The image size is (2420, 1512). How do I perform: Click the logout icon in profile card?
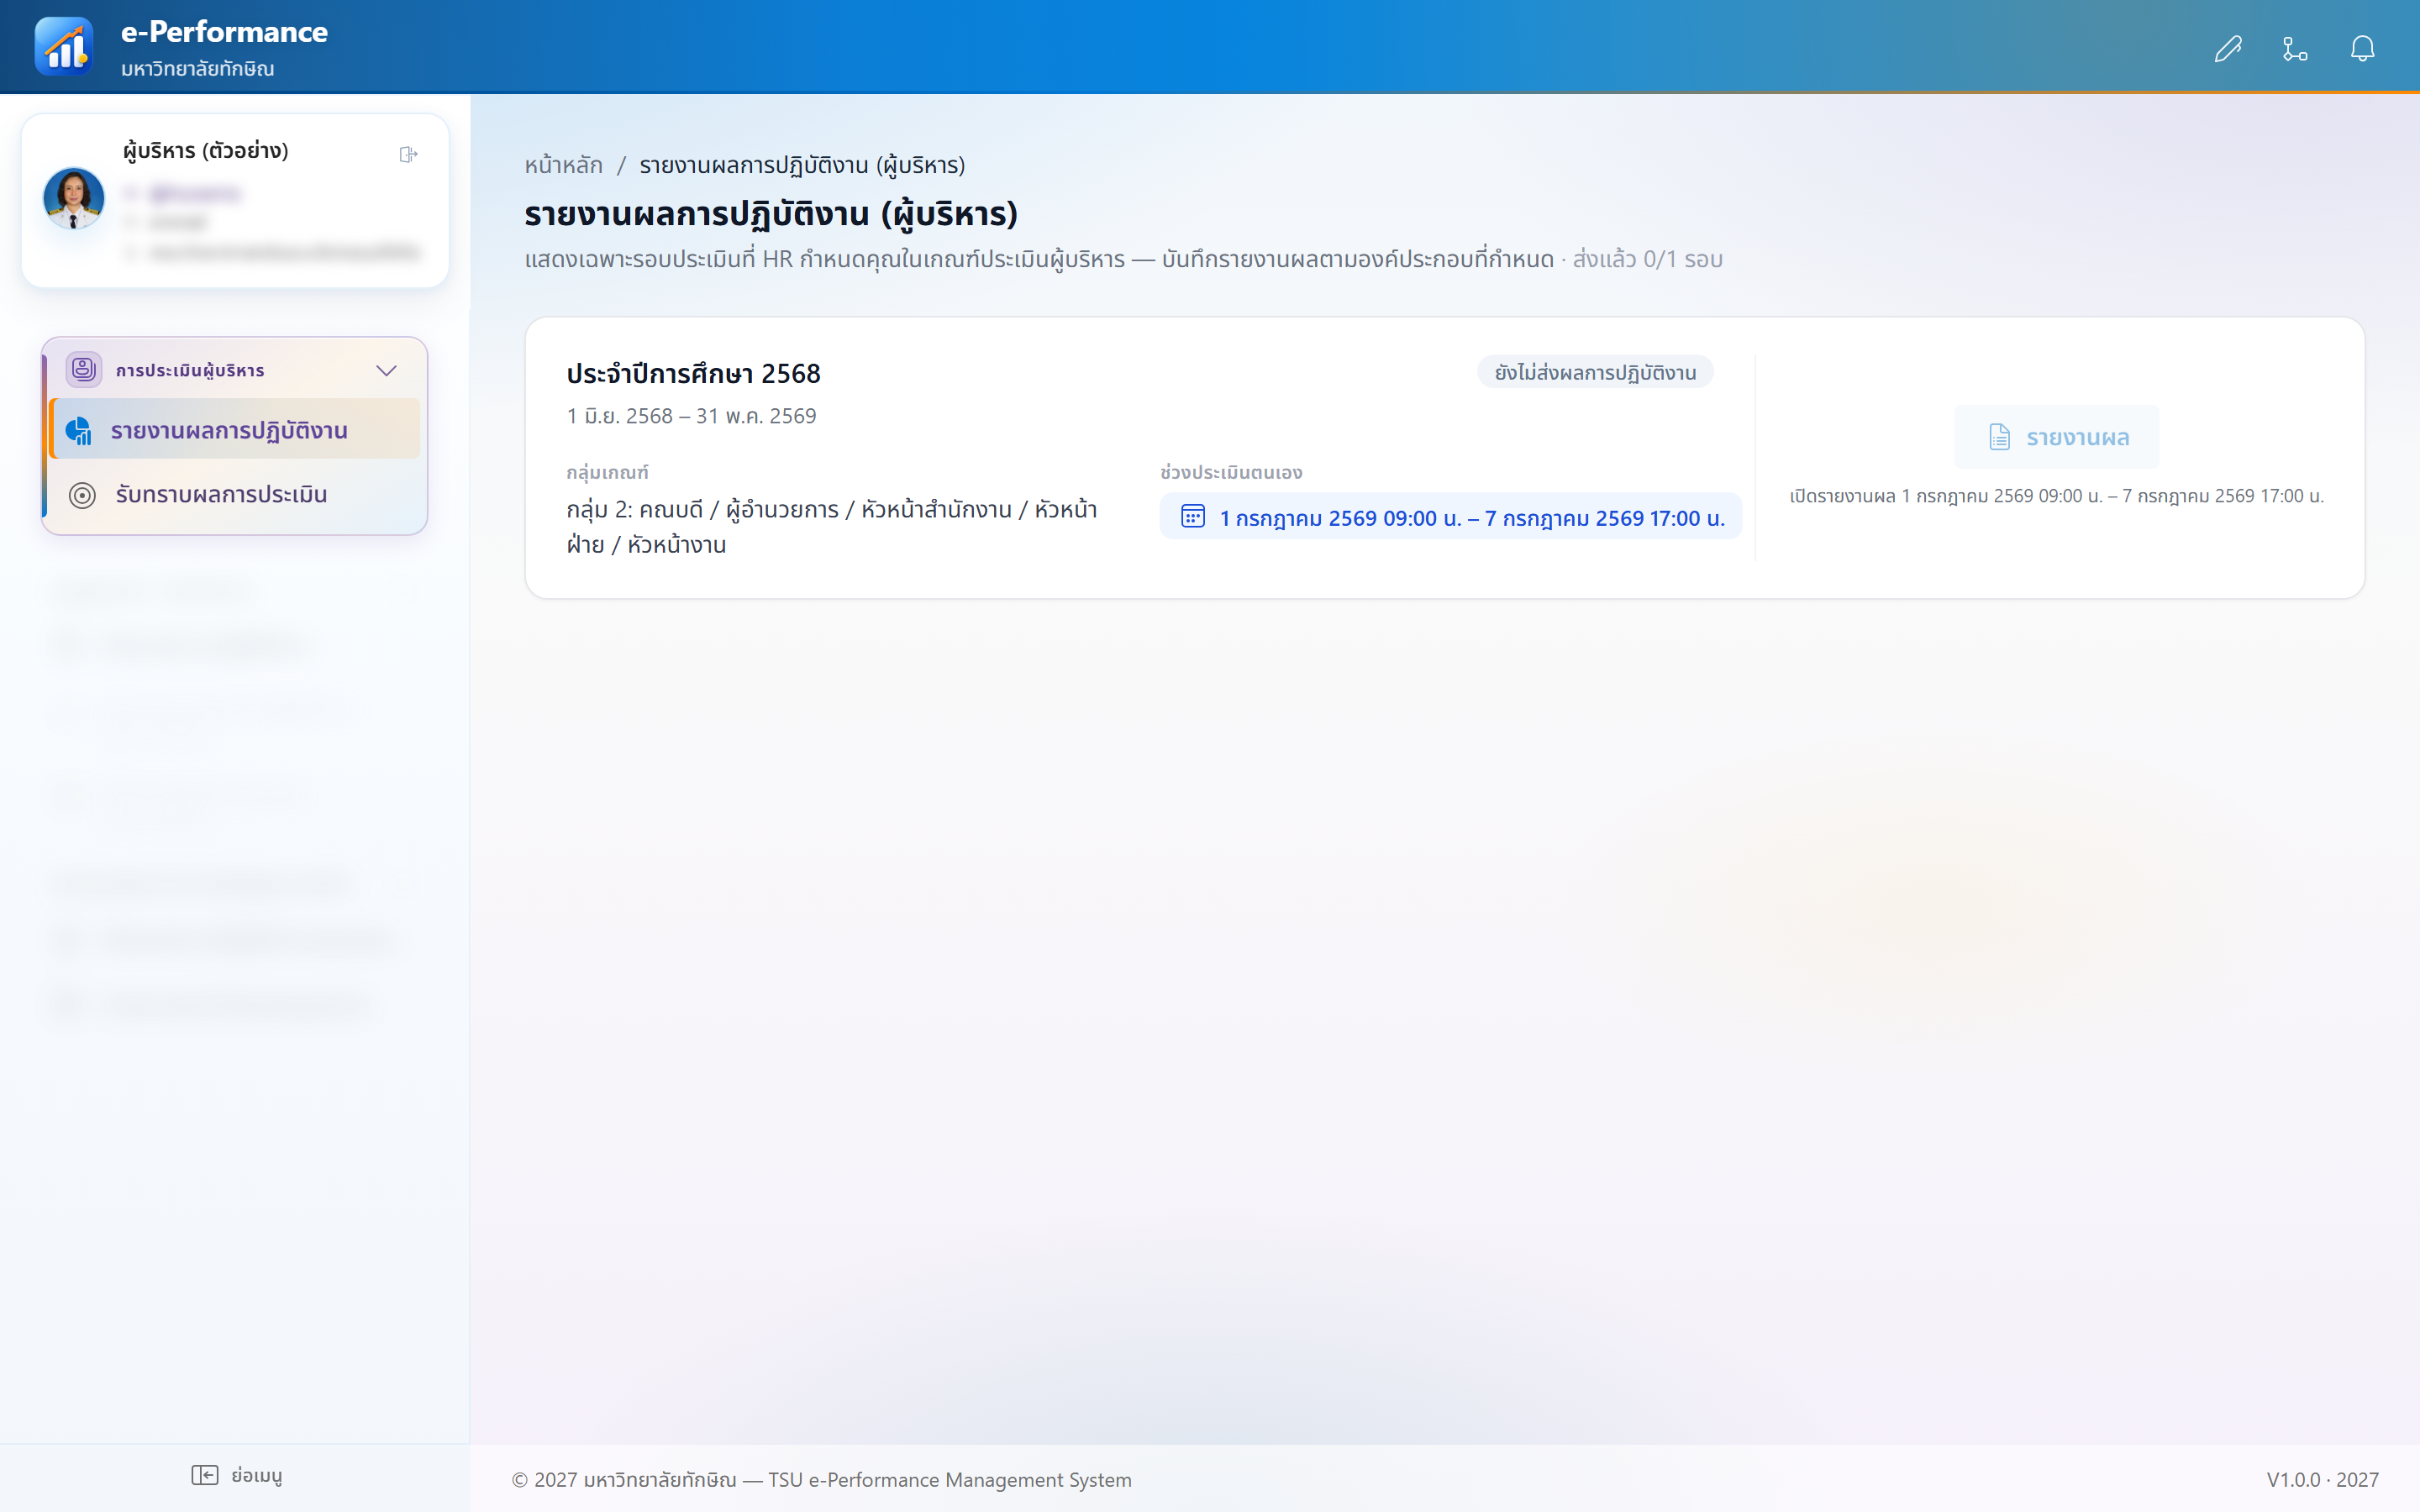coord(408,154)
